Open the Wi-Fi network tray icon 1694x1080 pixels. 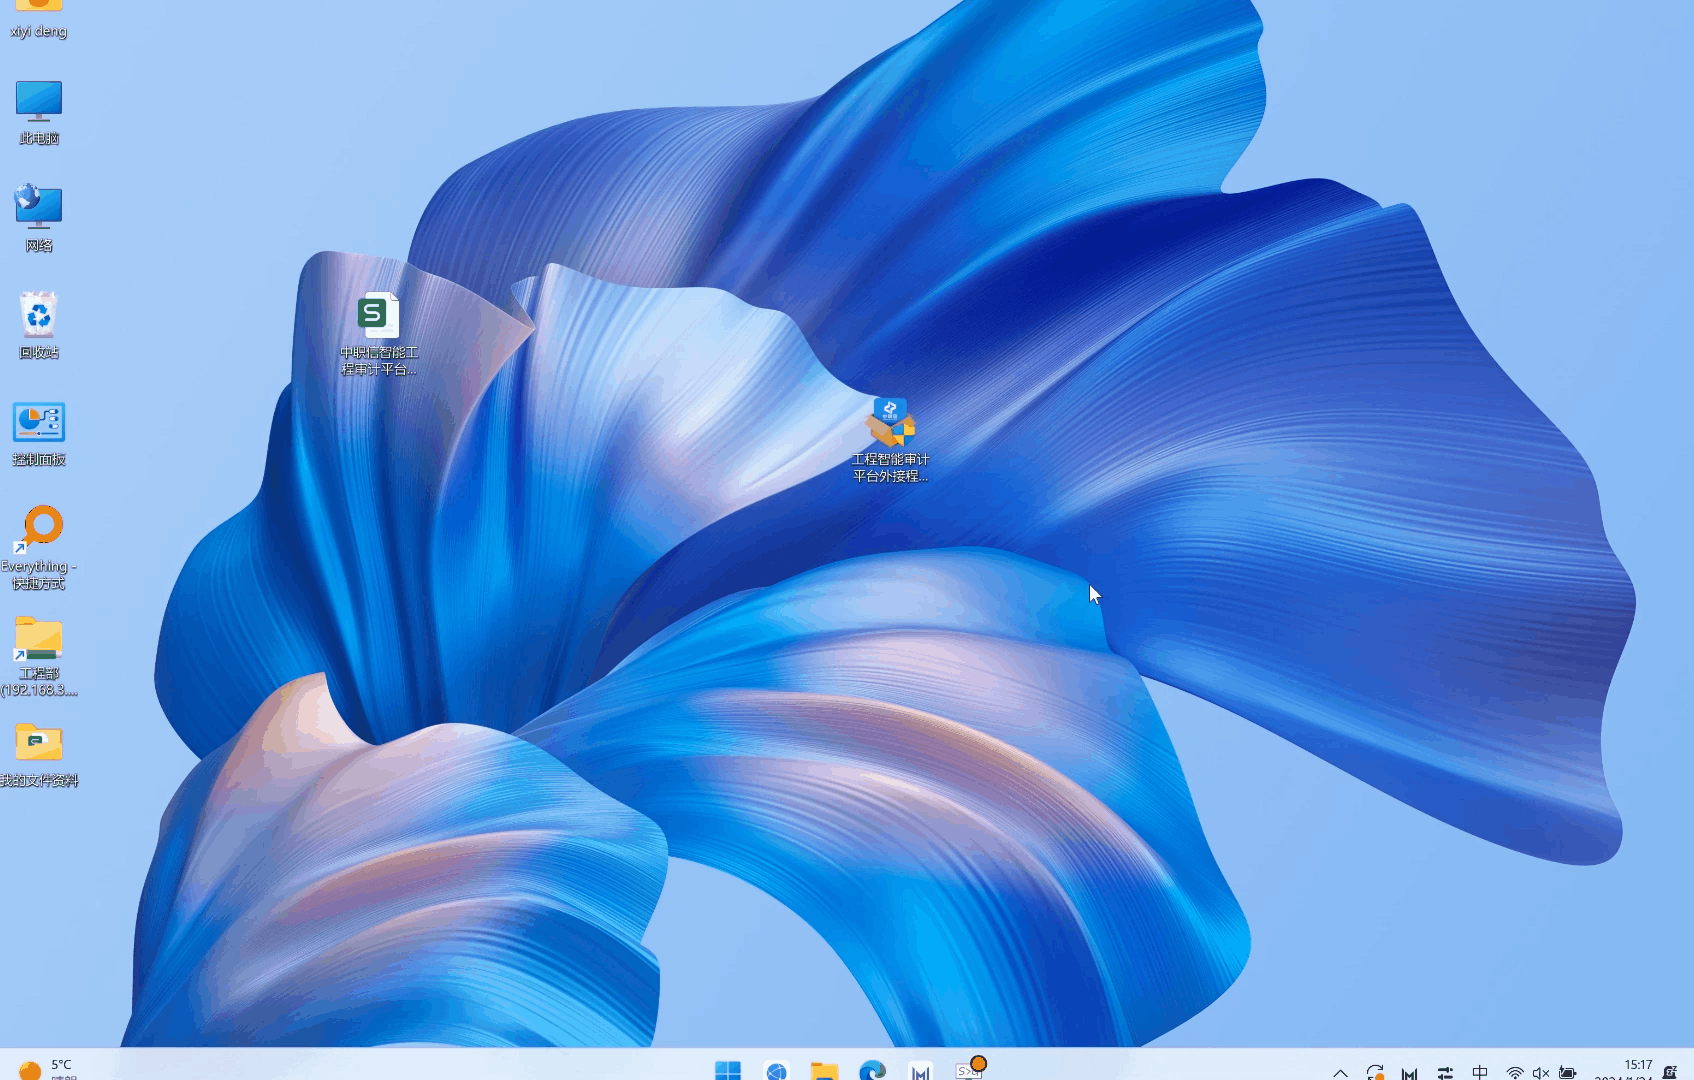pyautogui.click(x=1515, y=1072)
